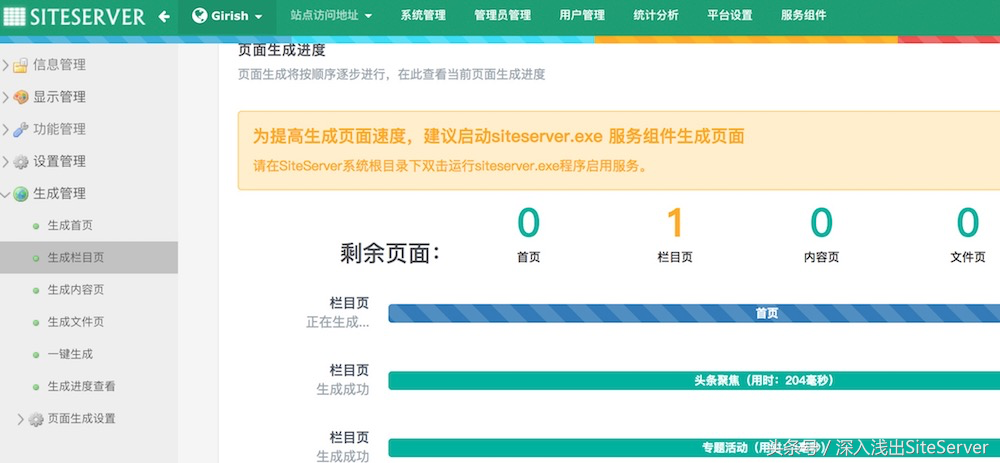Collapse the 生成管理 tree chevron

pyautogui.click(x=6, y=194)
